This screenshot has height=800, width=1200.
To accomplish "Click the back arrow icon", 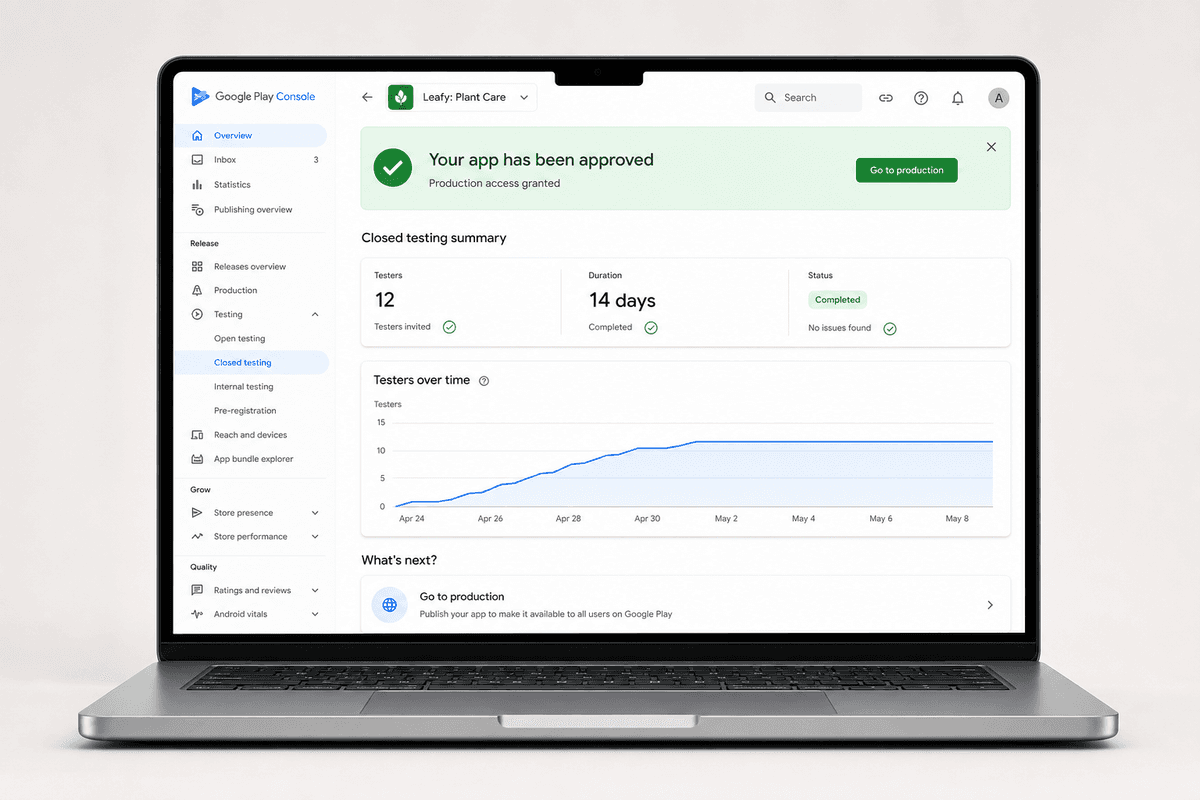I will pos(367,97).
